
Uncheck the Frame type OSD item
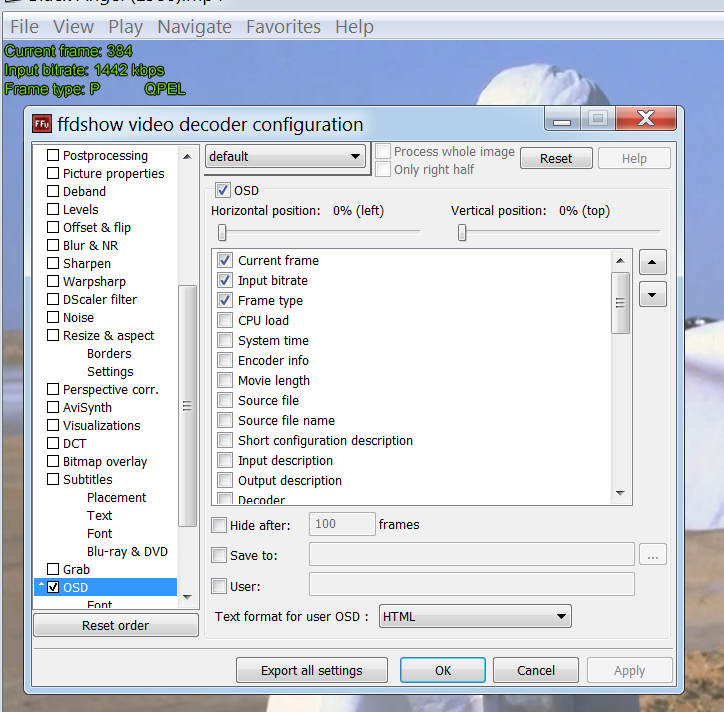pyautogui.click(x=225, y=300)
